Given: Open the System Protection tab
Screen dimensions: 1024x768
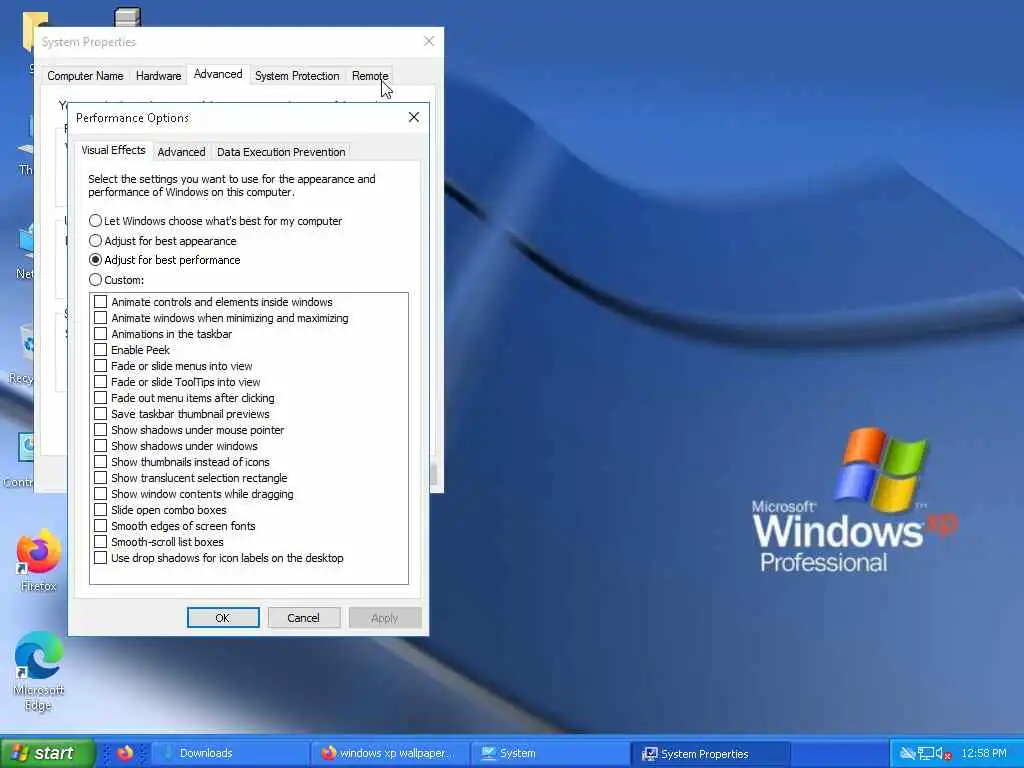Looking at the screenshot, I should coord(297,76).
